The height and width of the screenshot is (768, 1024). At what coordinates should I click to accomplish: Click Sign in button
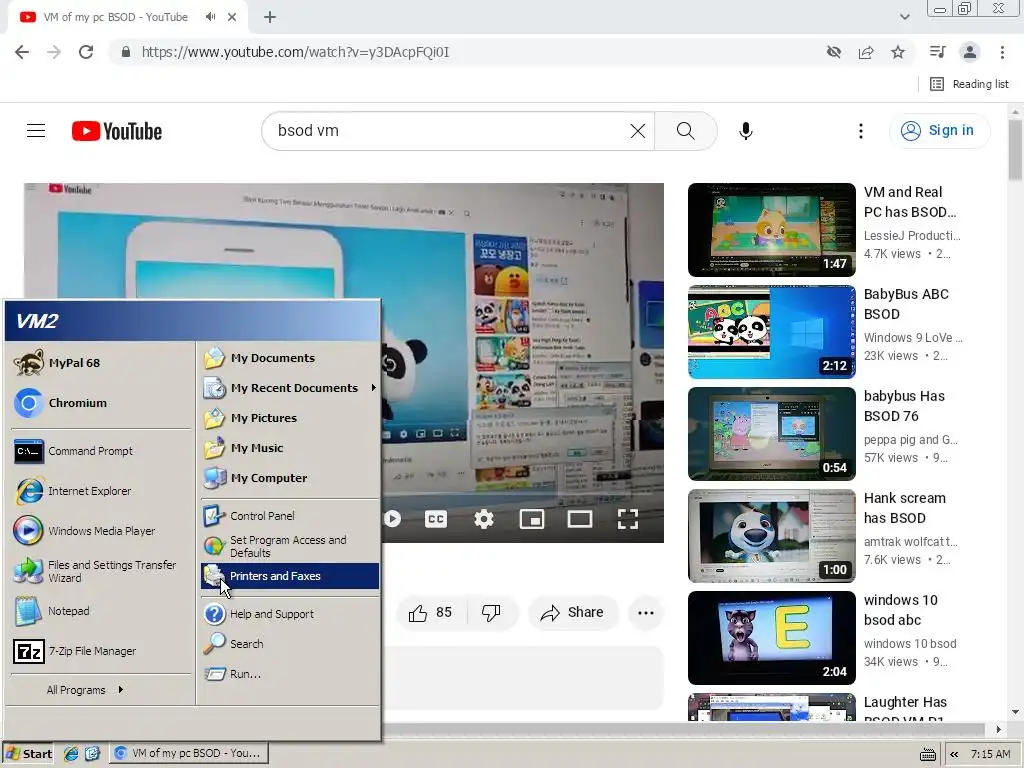click(x=939, y=131)
